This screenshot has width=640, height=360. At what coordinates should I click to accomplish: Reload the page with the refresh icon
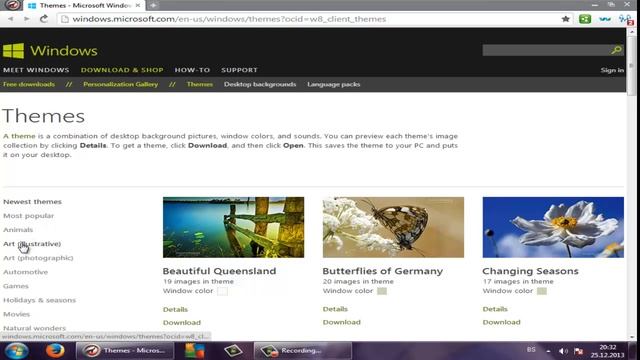point(44,19)
